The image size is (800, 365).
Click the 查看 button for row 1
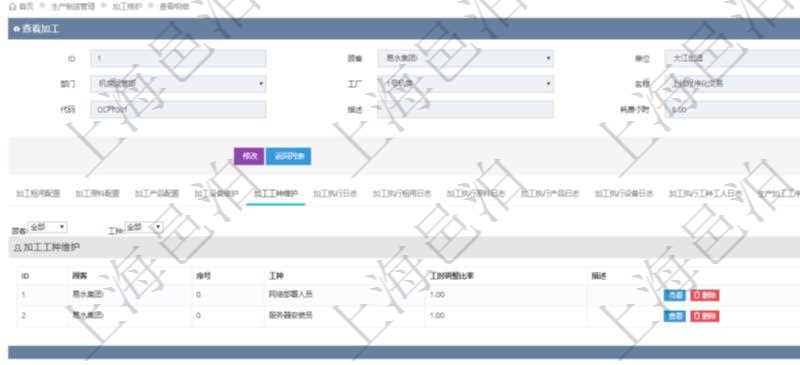point(674,295)
